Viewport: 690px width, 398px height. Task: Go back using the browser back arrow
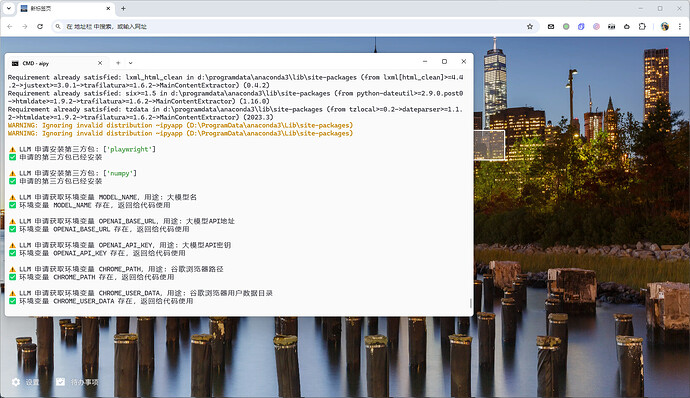tap(10, 26)
